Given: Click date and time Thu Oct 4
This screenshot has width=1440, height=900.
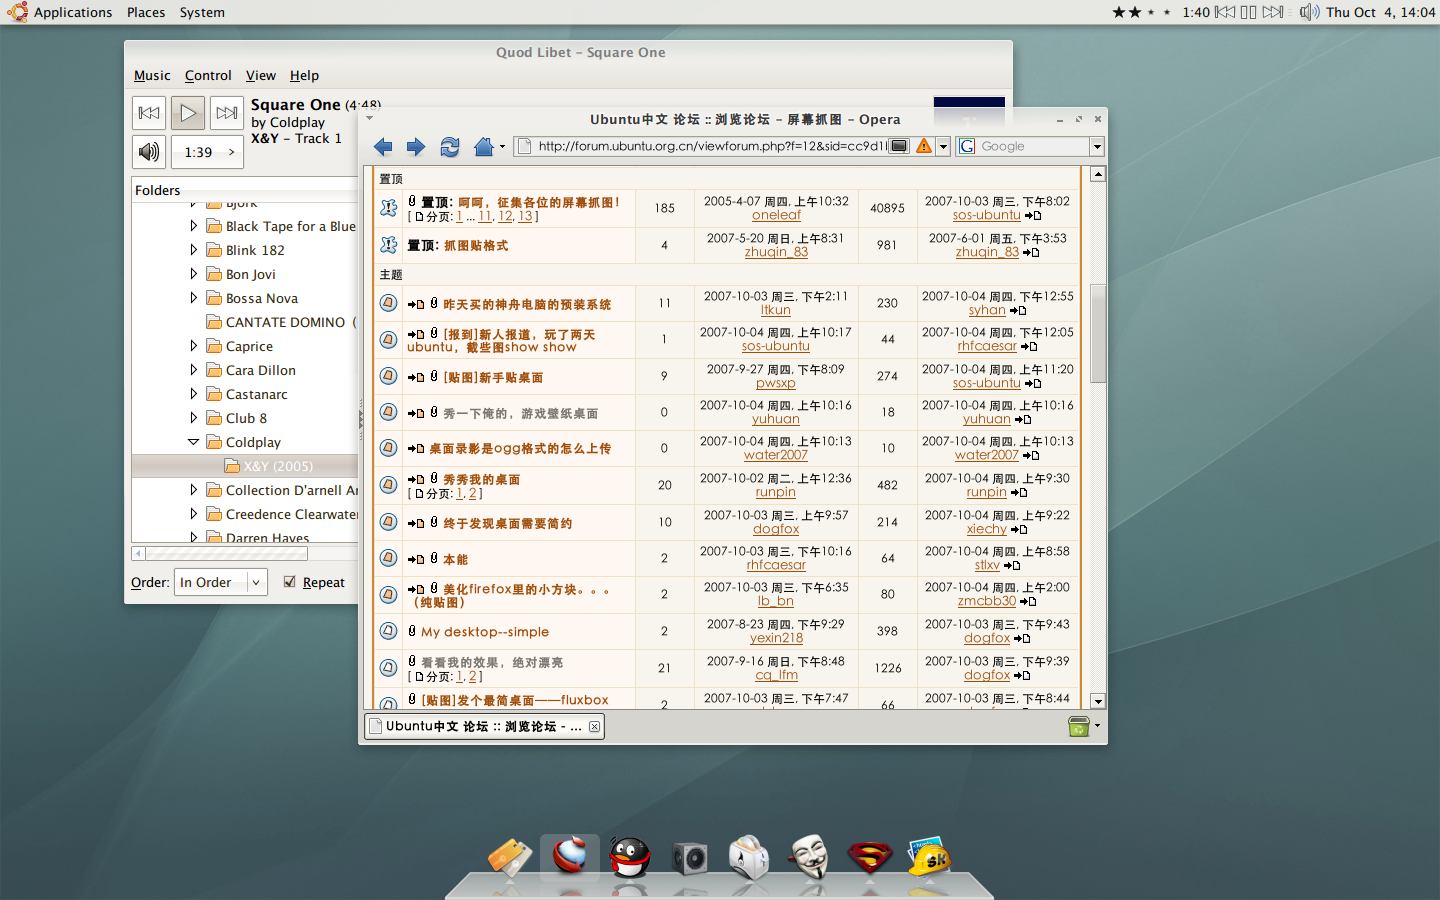Looking at the screenshot, I should 1381,12.
